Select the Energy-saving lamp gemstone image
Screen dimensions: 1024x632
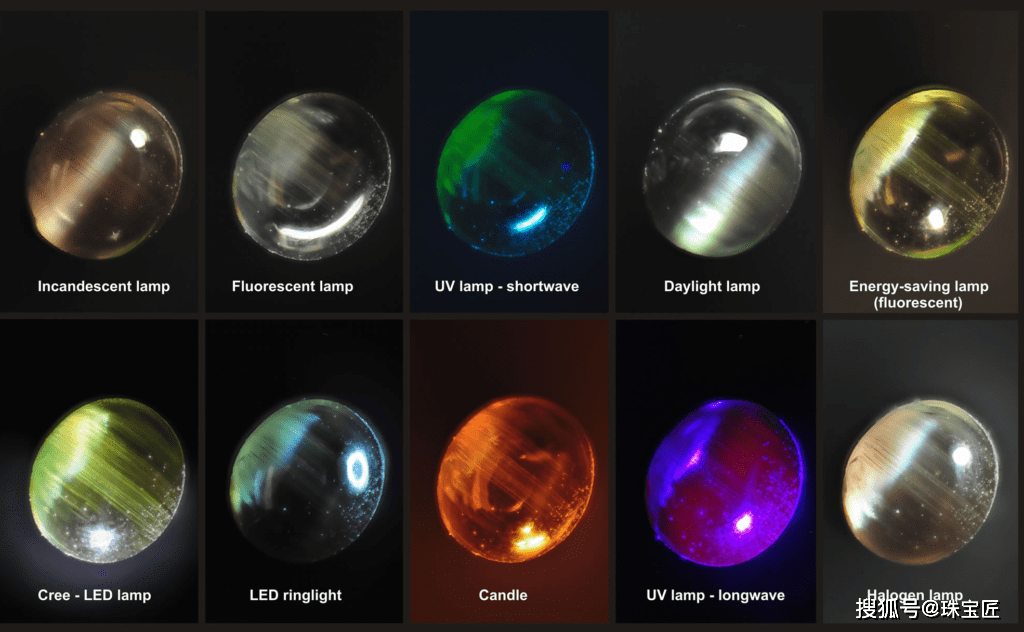(x=929, y=172)
